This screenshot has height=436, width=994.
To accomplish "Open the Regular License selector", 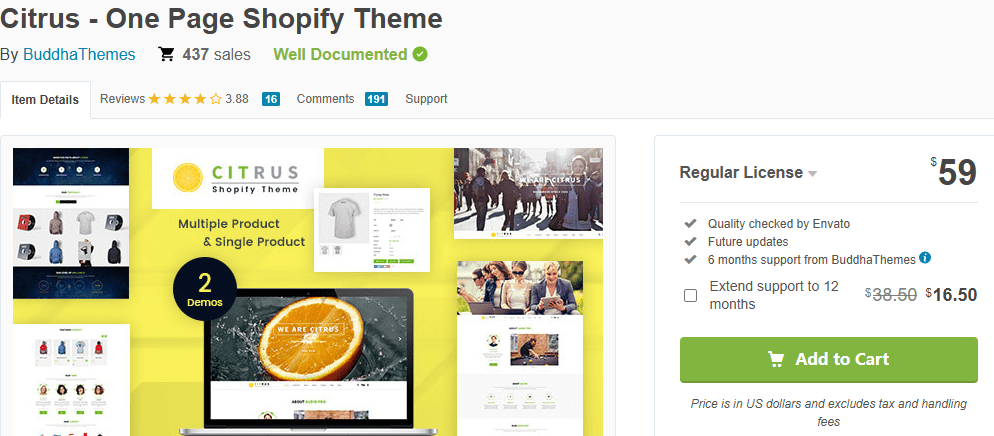I will [748, 172].
